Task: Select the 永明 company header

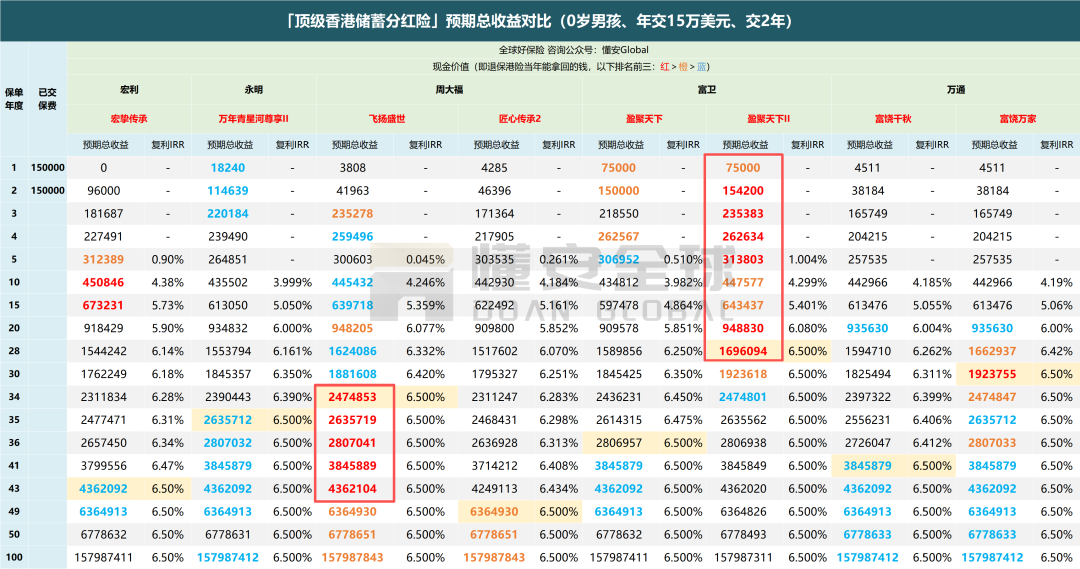Action: [x=253, y=90]
